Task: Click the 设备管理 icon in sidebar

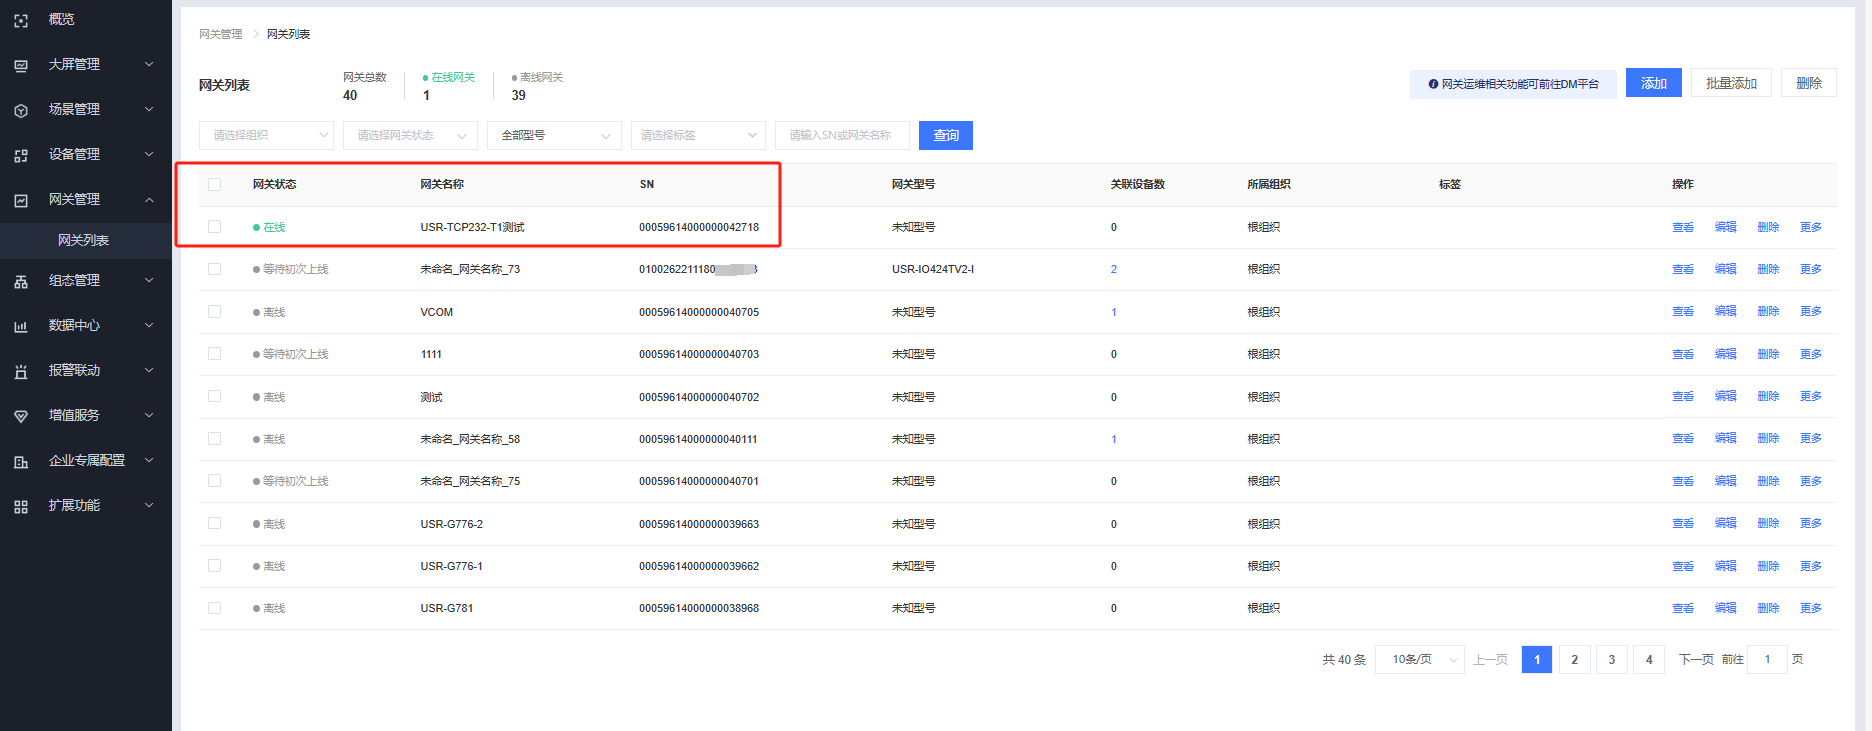Action: (x=21, y=155)
